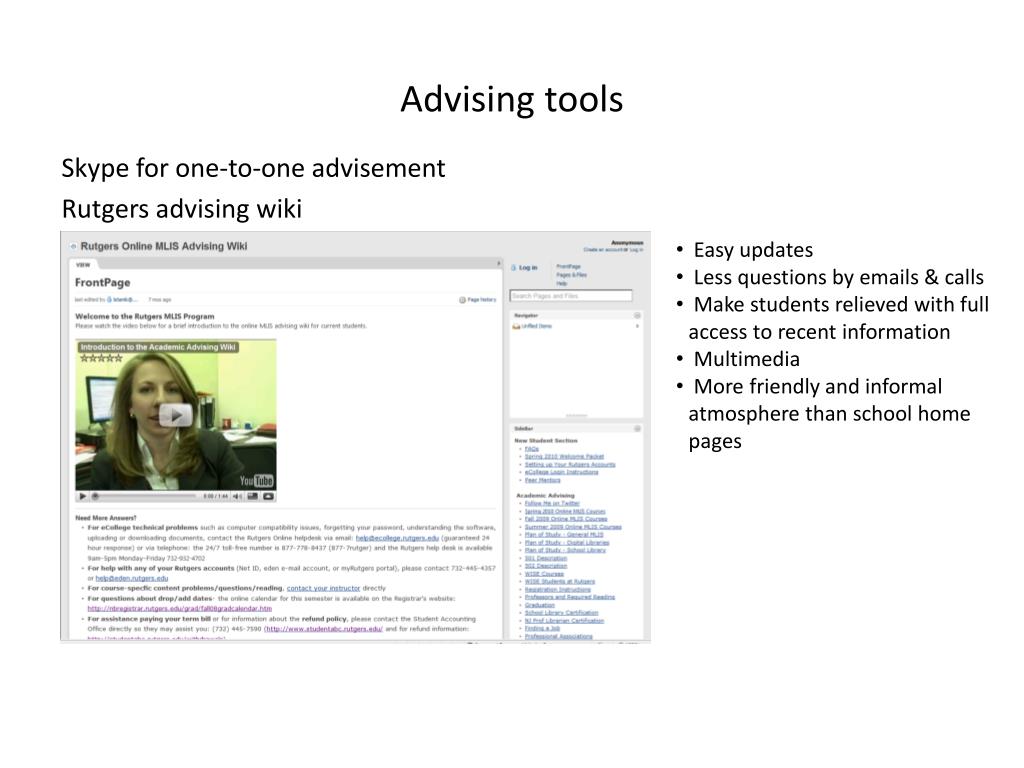This screenshot has width=1024, height=768.
Task: Open Plan of Study - Digital Libraries link
Action: [567, 542]
